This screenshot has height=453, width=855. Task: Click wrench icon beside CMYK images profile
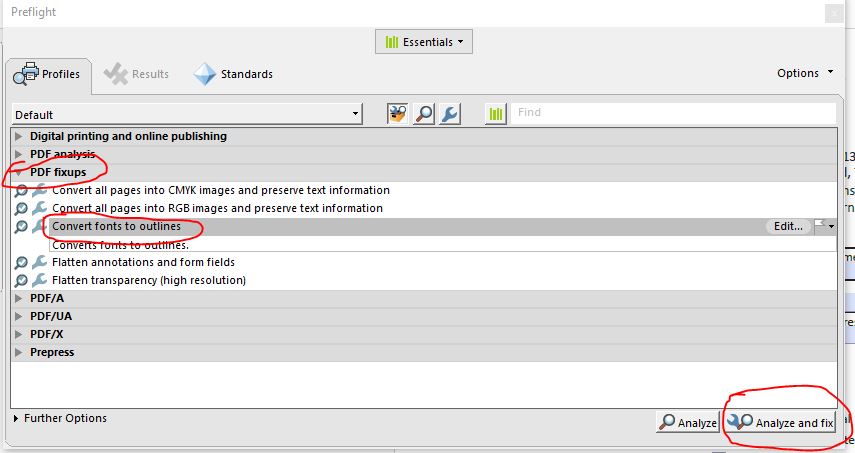point(39,190)
